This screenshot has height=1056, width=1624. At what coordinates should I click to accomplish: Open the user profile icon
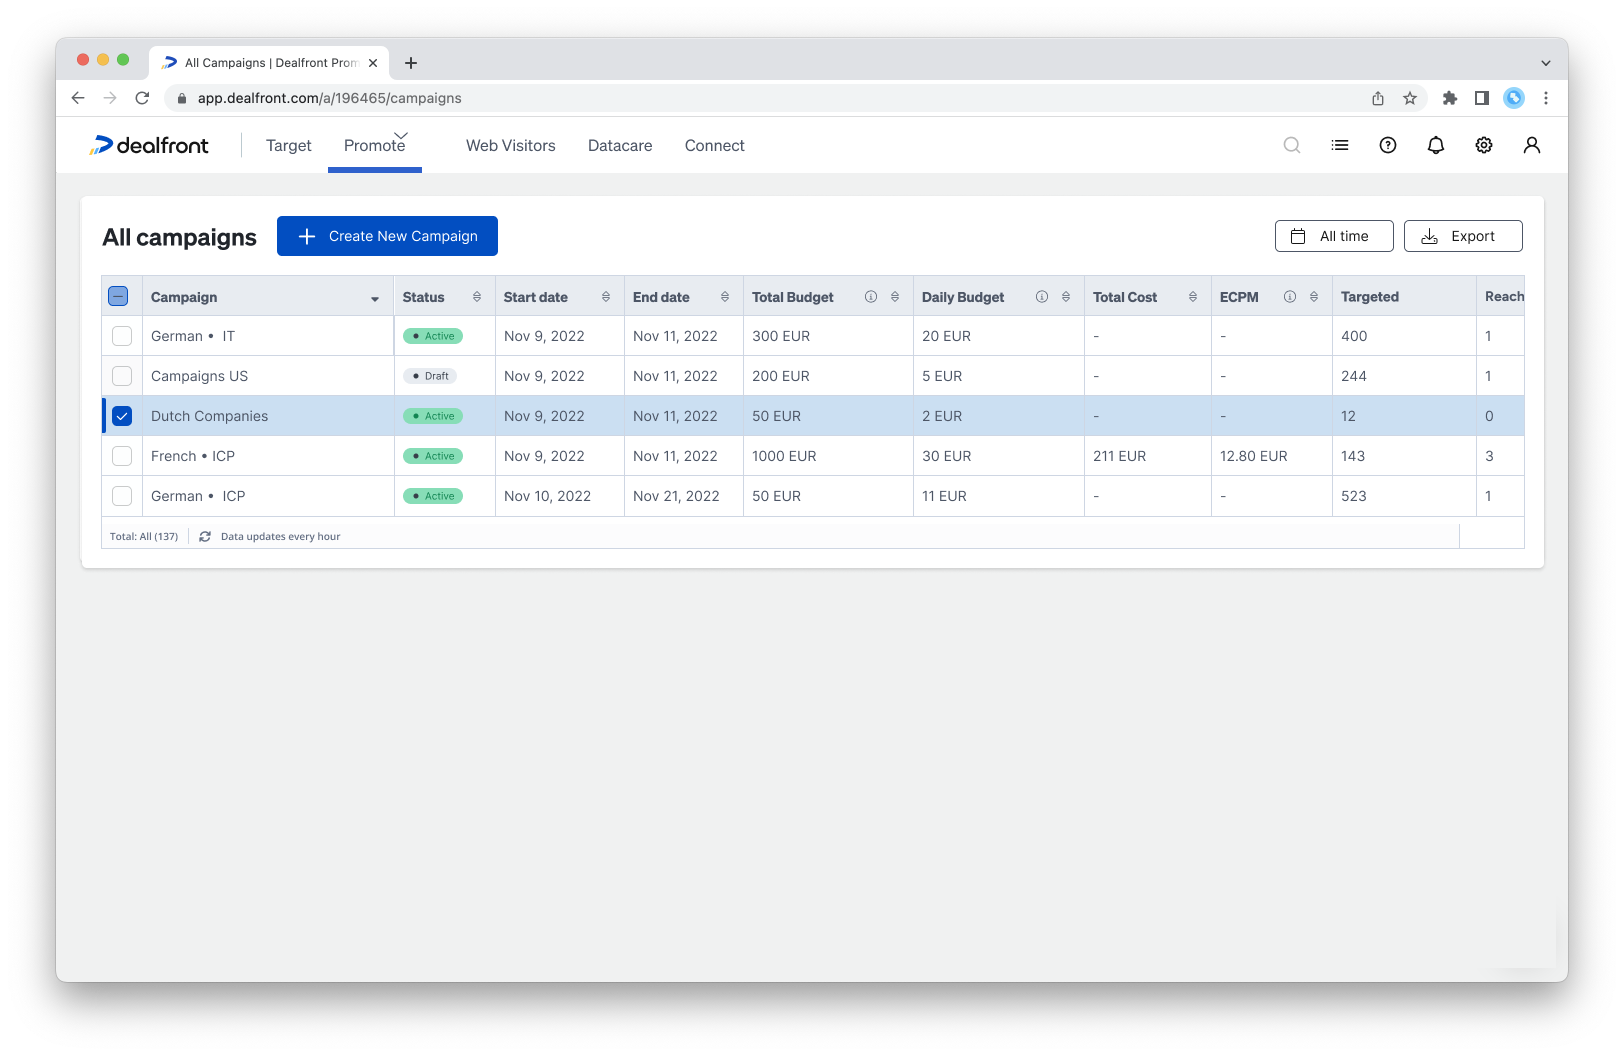click(1531, 146)
